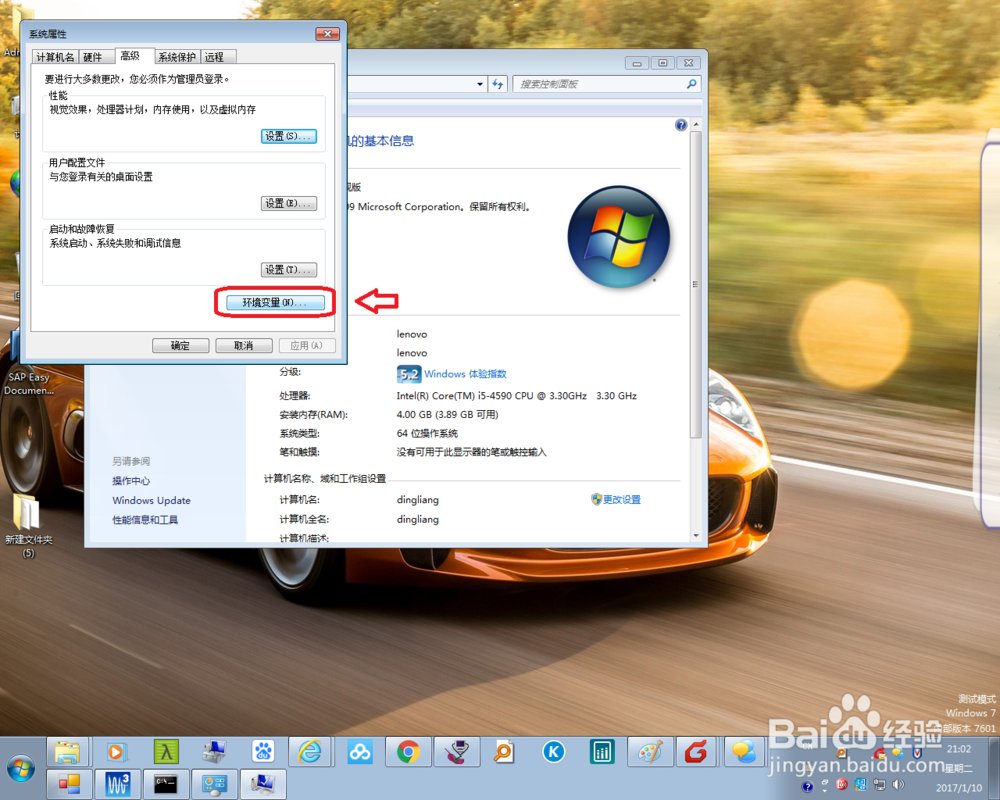Screen dimensions: 1000x800
Task: Open the Windows Update link in the sidebar
Action: (151, 500)
